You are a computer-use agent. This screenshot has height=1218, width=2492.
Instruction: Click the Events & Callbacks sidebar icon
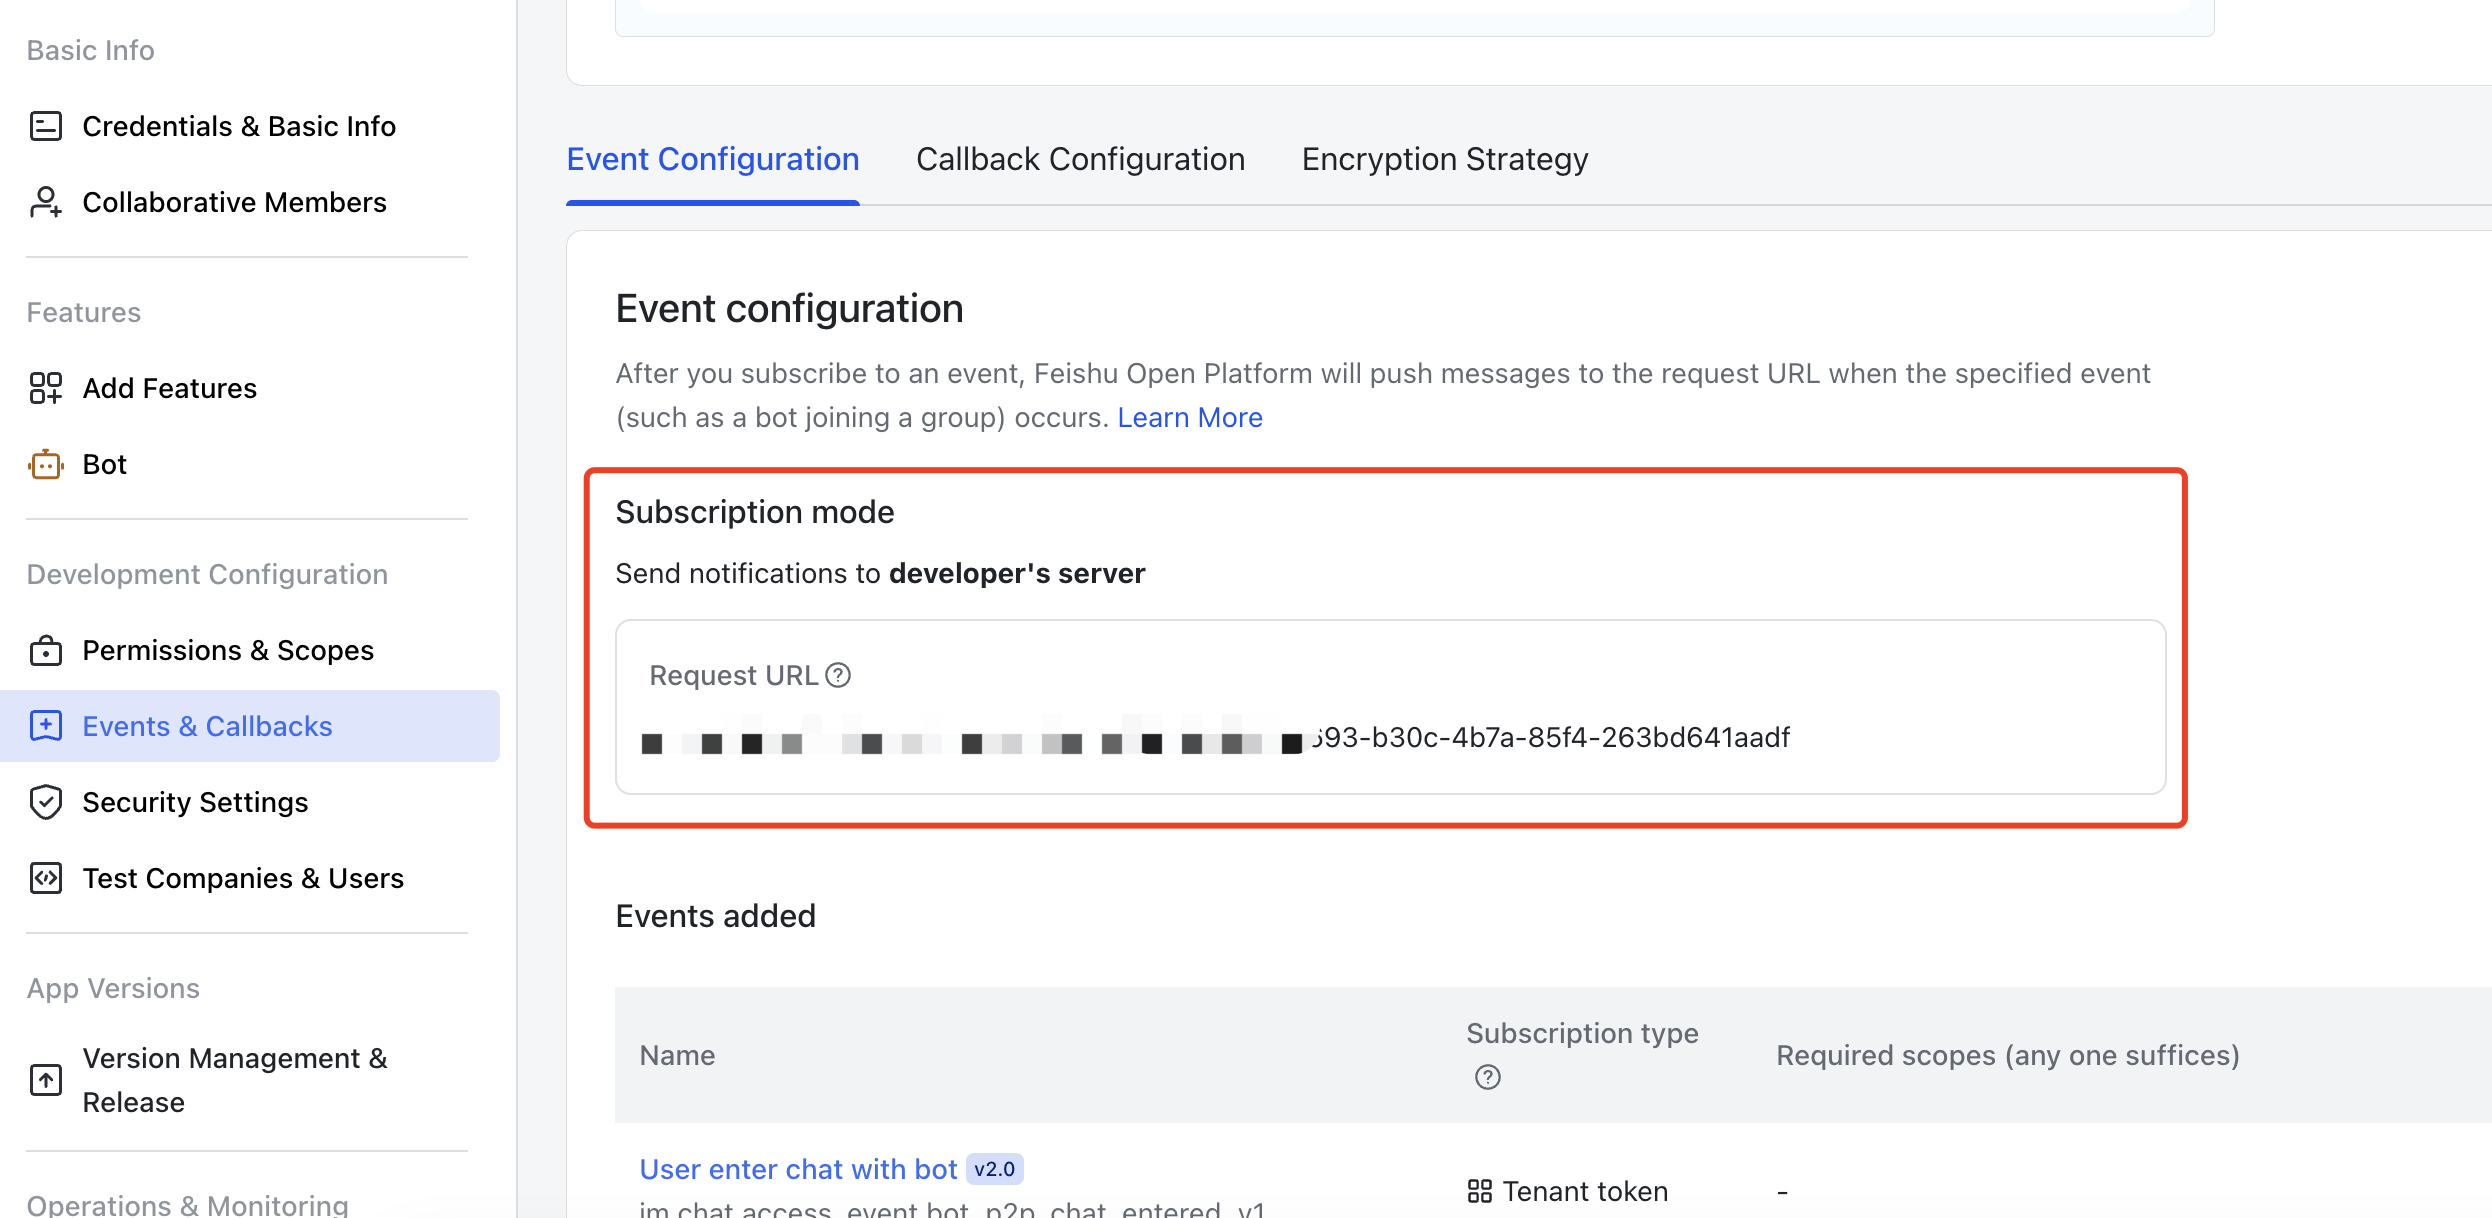pyautogui.click(x=46, y=726)
